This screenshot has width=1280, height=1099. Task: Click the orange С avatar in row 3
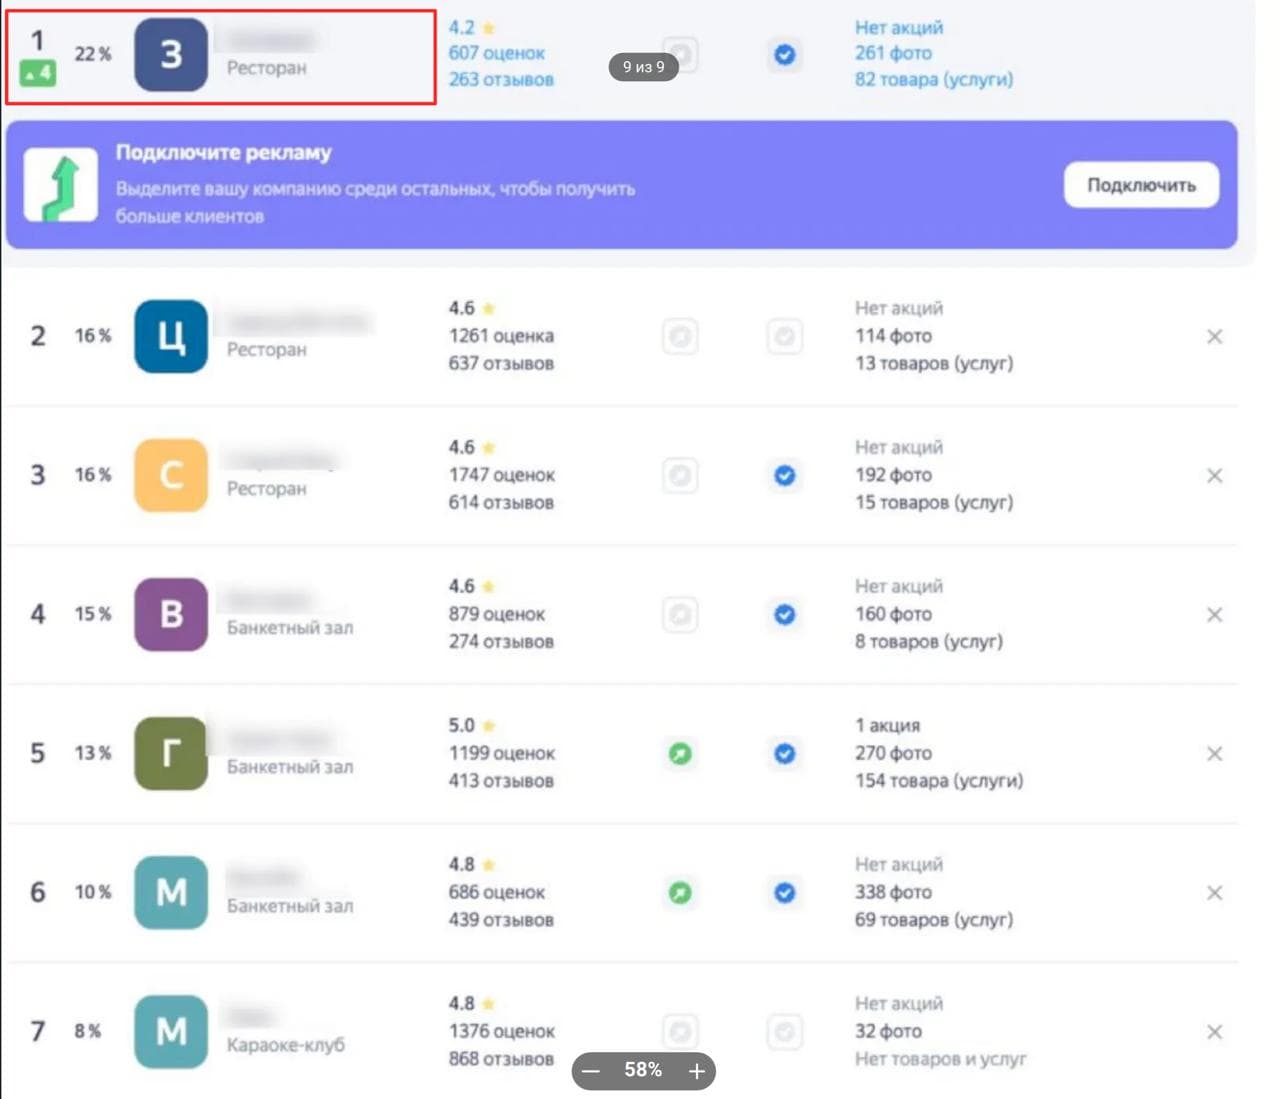171,475
